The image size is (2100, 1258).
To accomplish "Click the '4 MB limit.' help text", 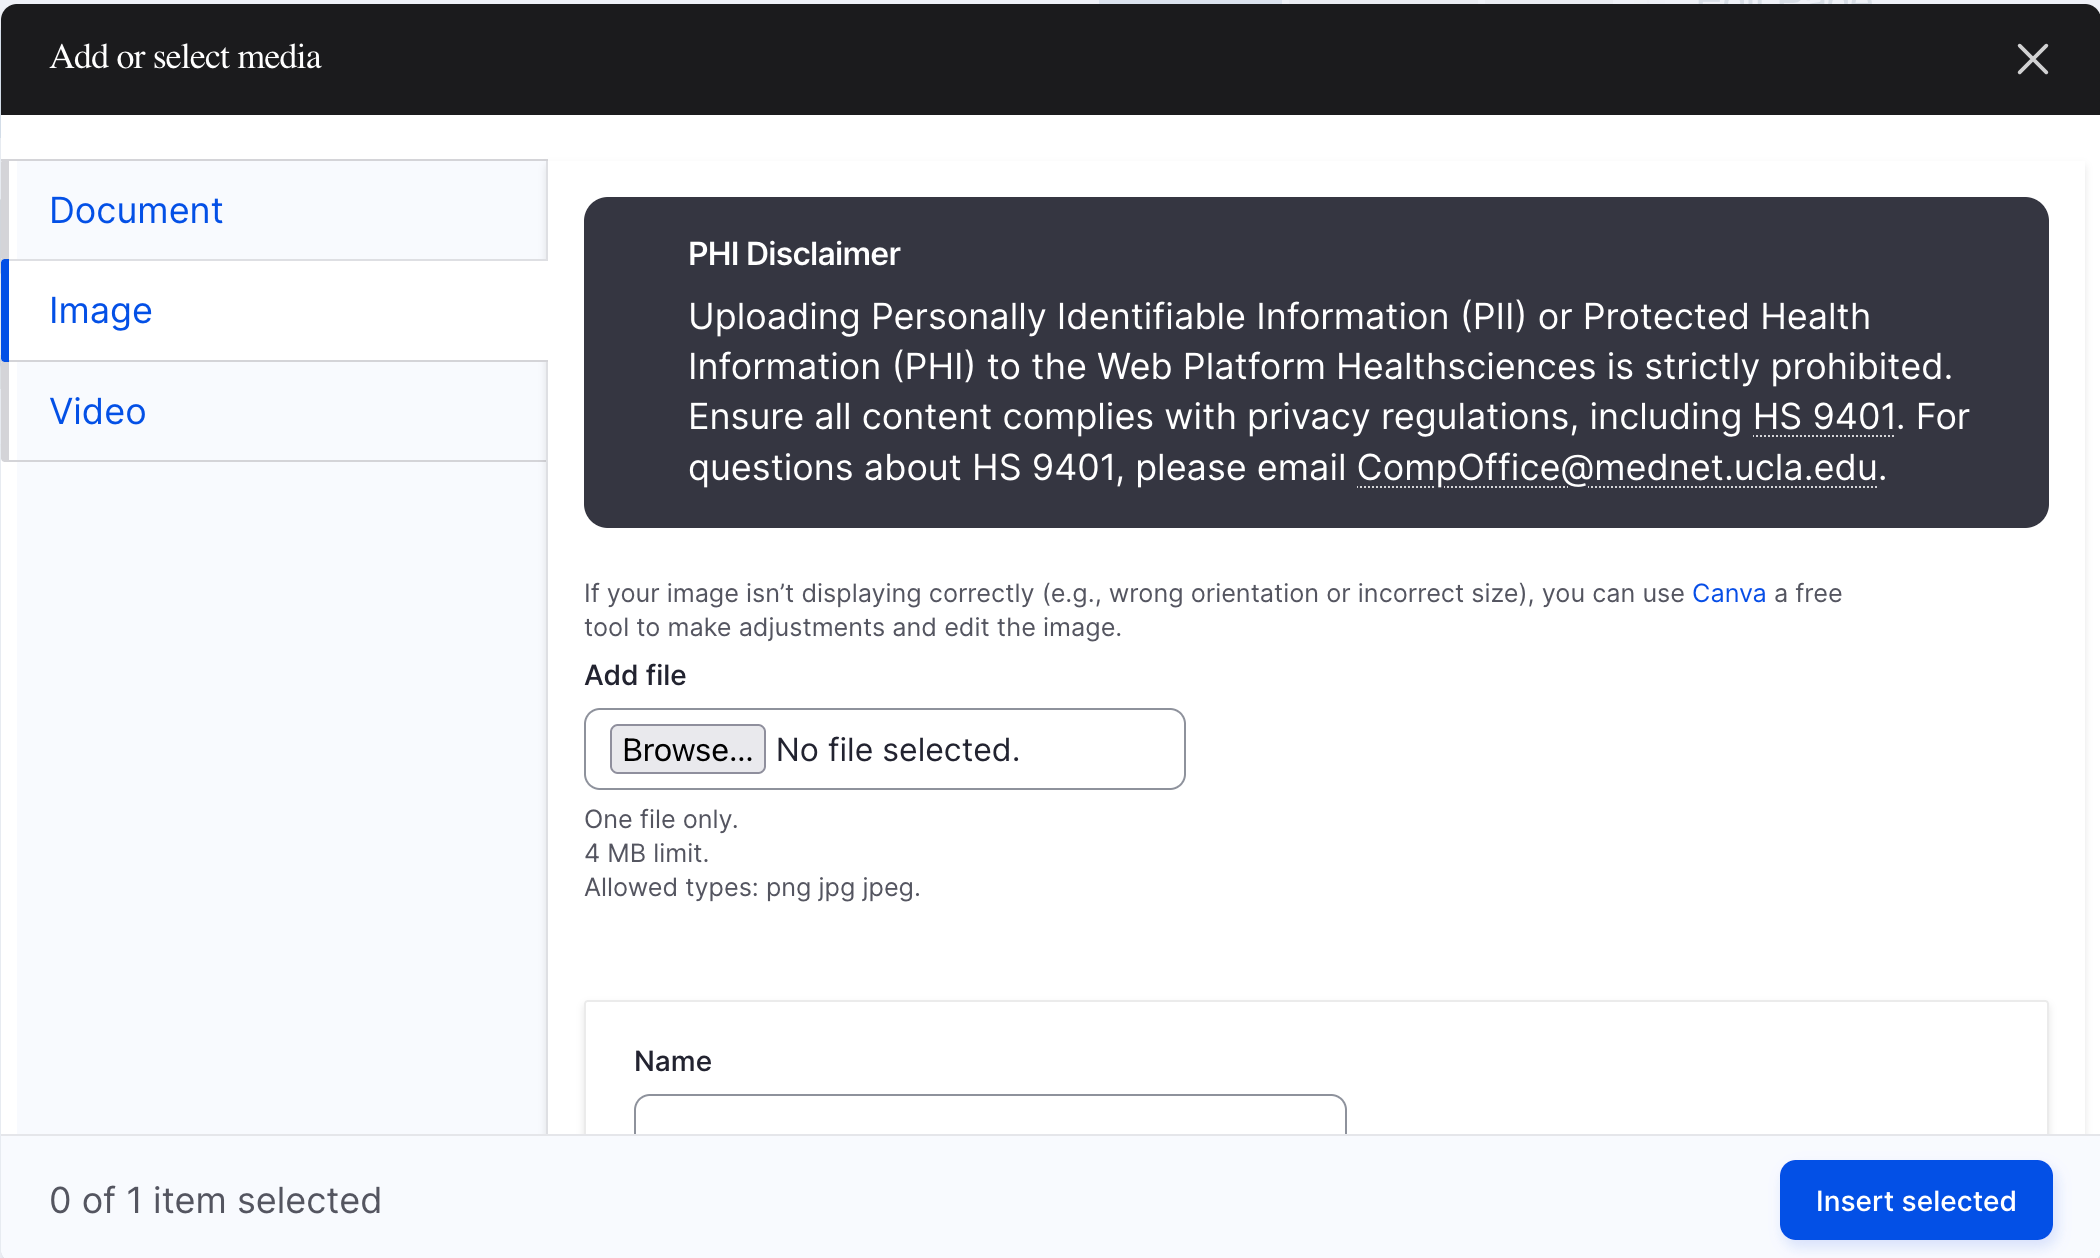I will 646,853.
